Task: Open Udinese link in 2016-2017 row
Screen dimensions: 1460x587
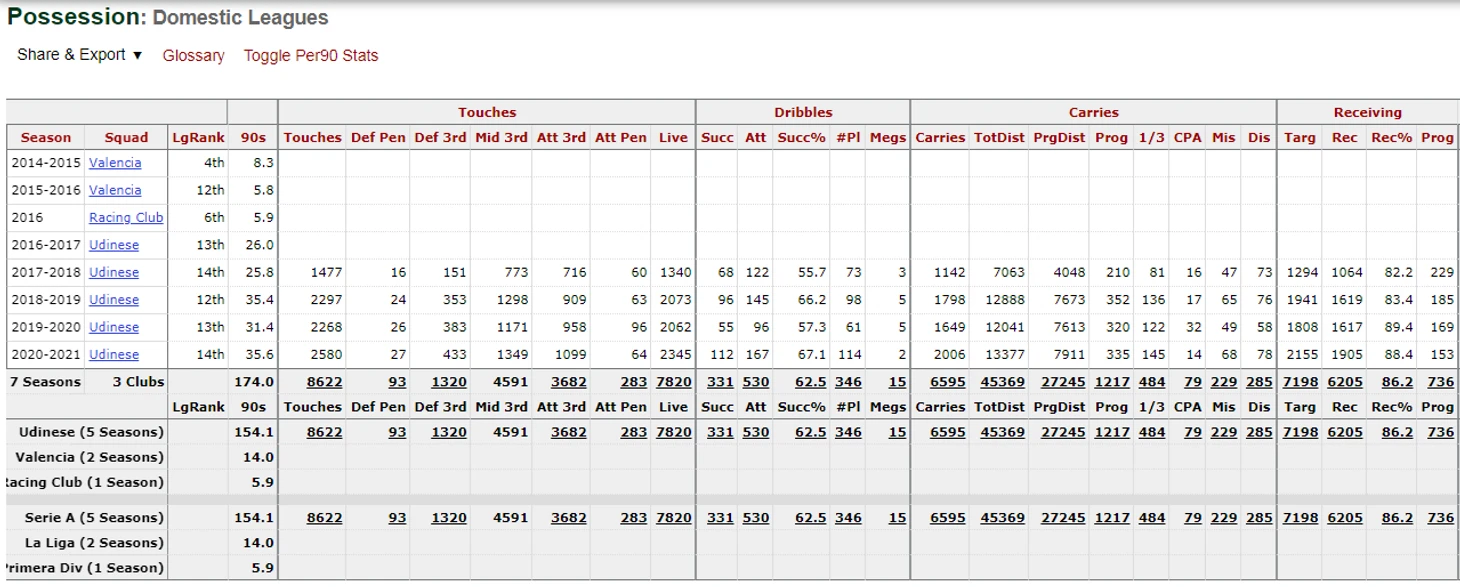Action: click(x=114, y=245)
